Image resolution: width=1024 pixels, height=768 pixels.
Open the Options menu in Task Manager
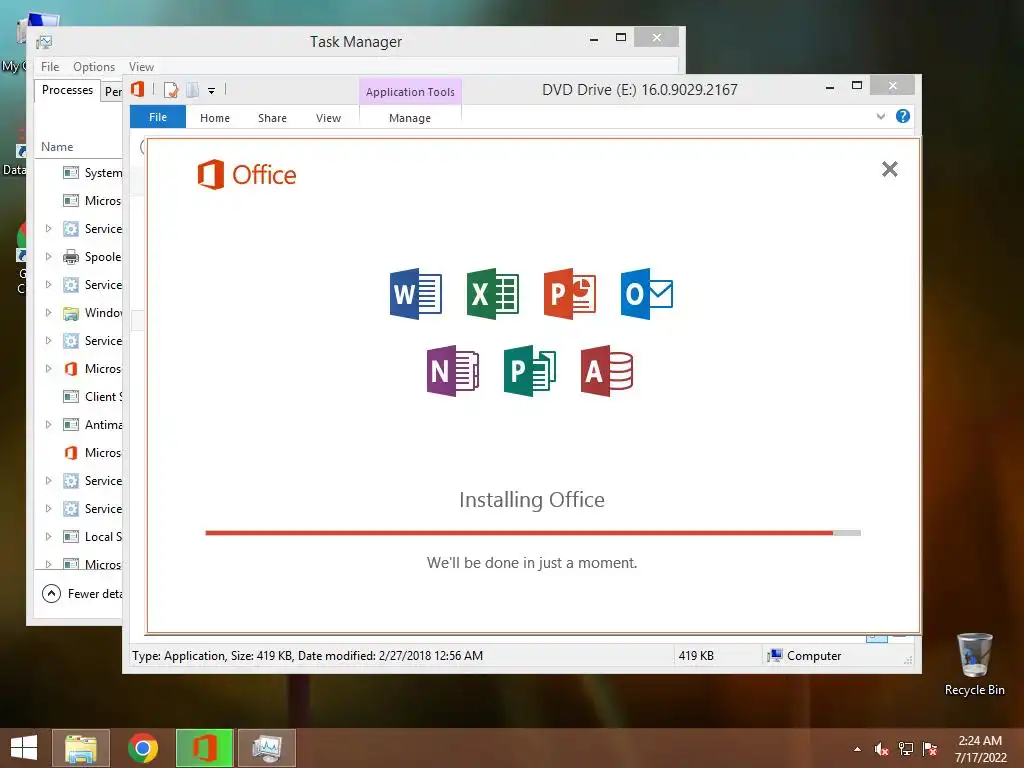point(94,67)
